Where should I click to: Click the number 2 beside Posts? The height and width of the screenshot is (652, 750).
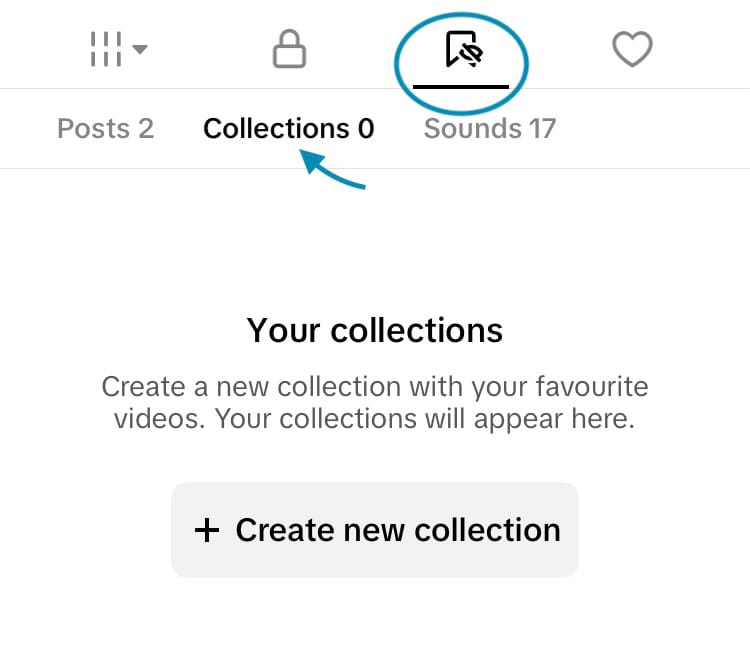pos(146,129)
